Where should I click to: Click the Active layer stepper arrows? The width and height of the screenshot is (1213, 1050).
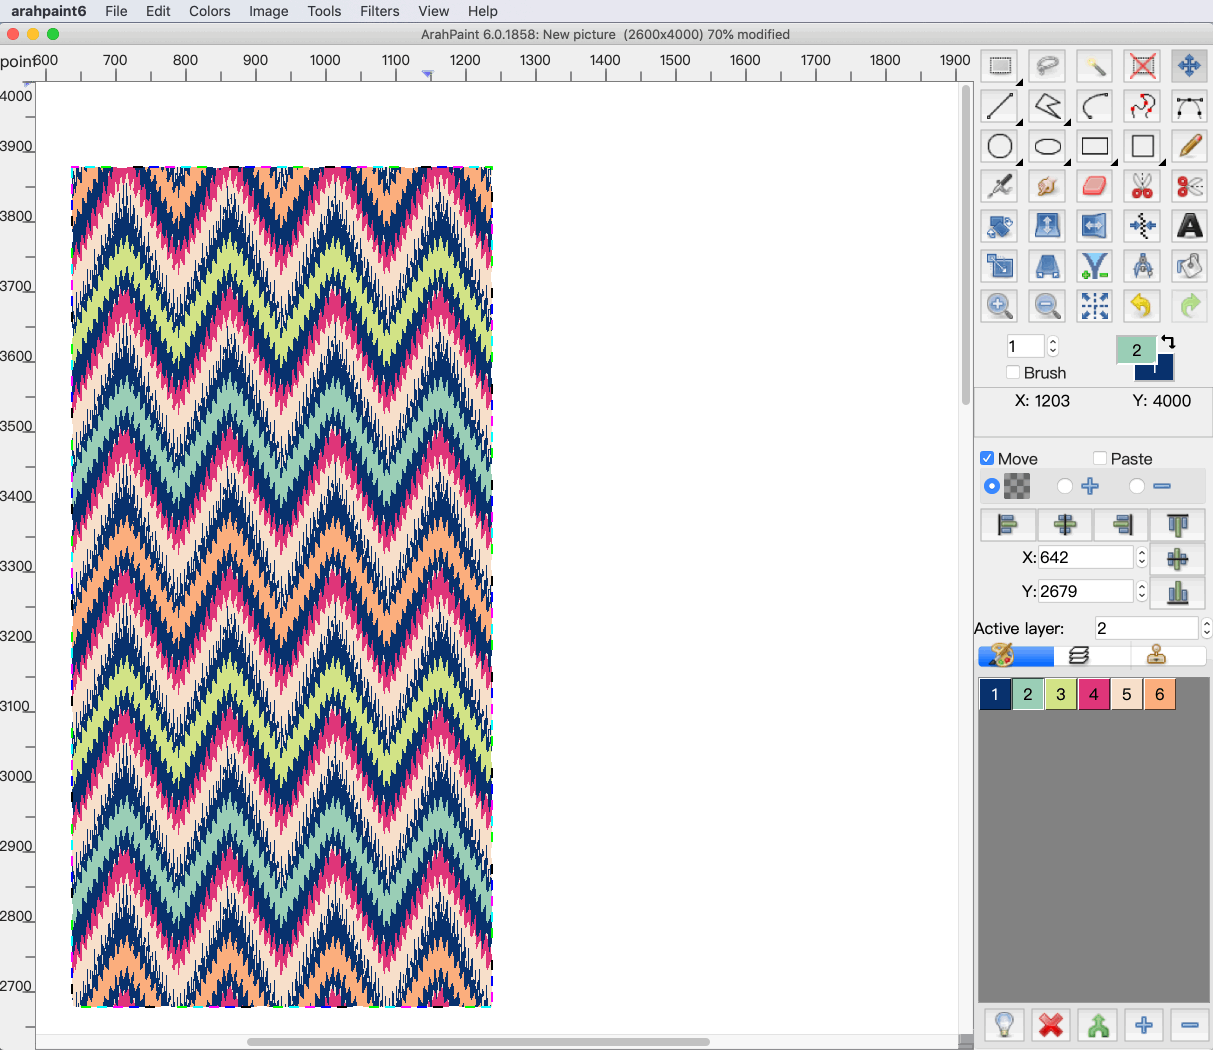(1206, 628)
